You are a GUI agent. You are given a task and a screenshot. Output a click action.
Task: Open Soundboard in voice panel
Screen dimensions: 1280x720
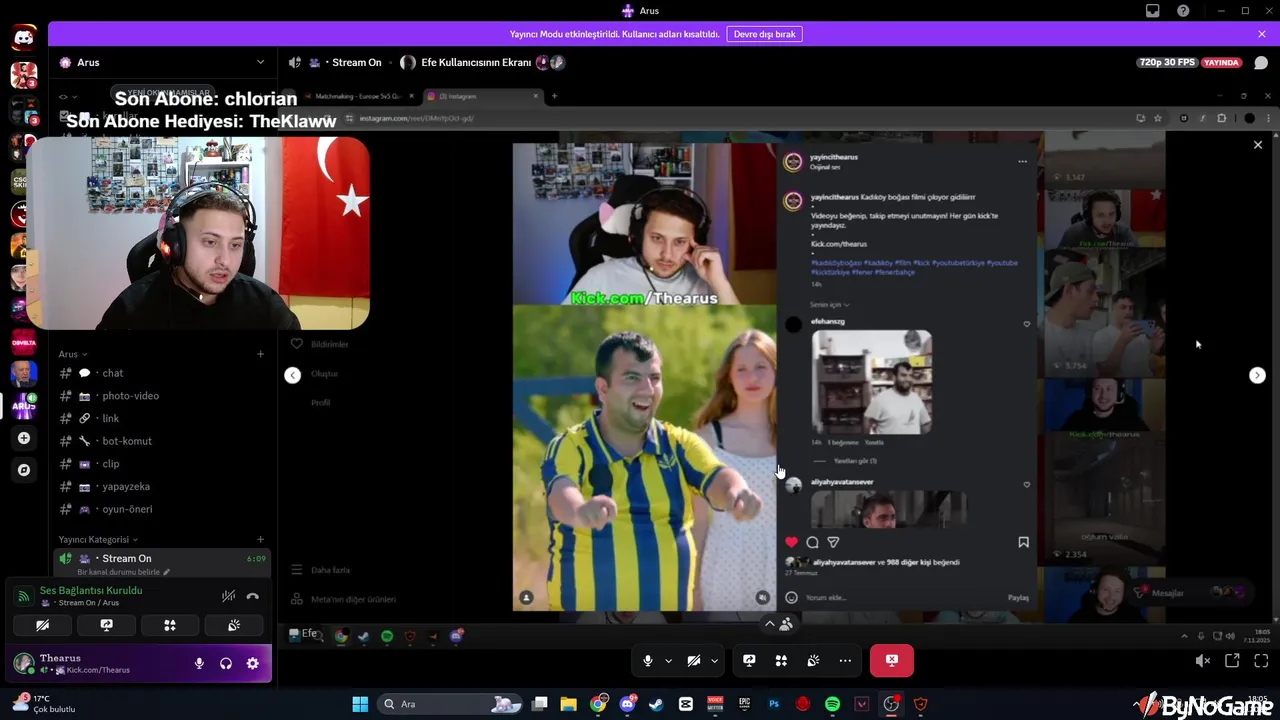pyautogui.click(x=233, y=625)
